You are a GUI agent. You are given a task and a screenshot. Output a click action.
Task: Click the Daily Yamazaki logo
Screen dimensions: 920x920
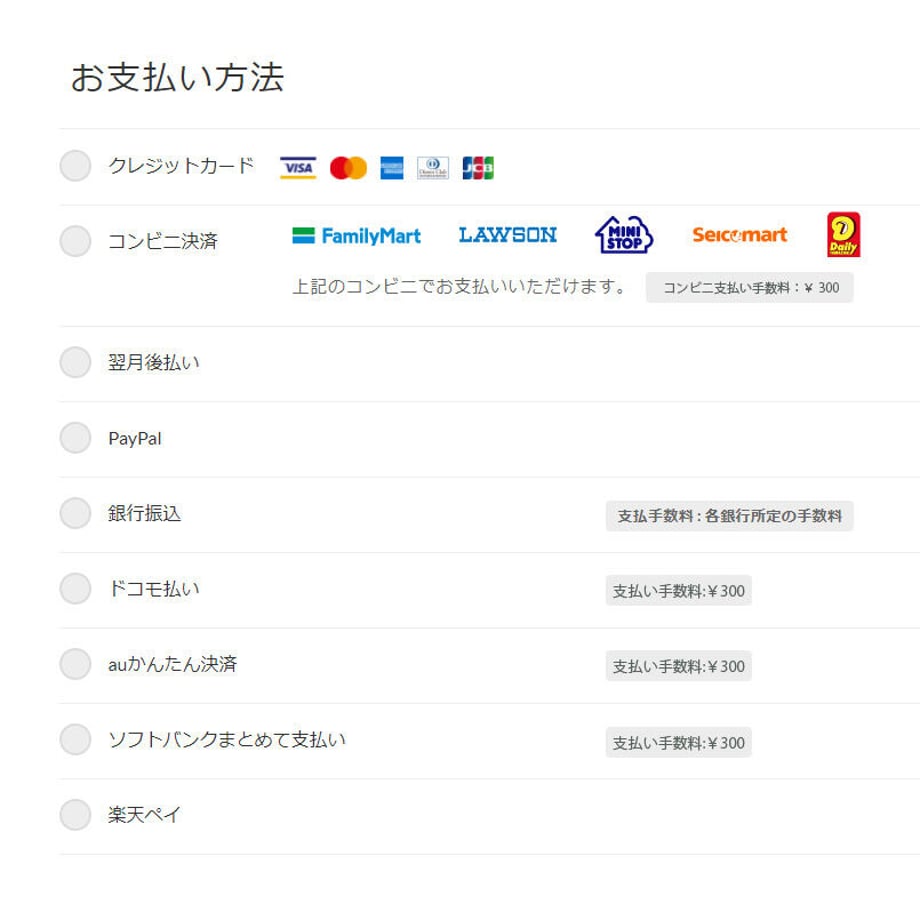pyautogui.click(x=843, y=235)
